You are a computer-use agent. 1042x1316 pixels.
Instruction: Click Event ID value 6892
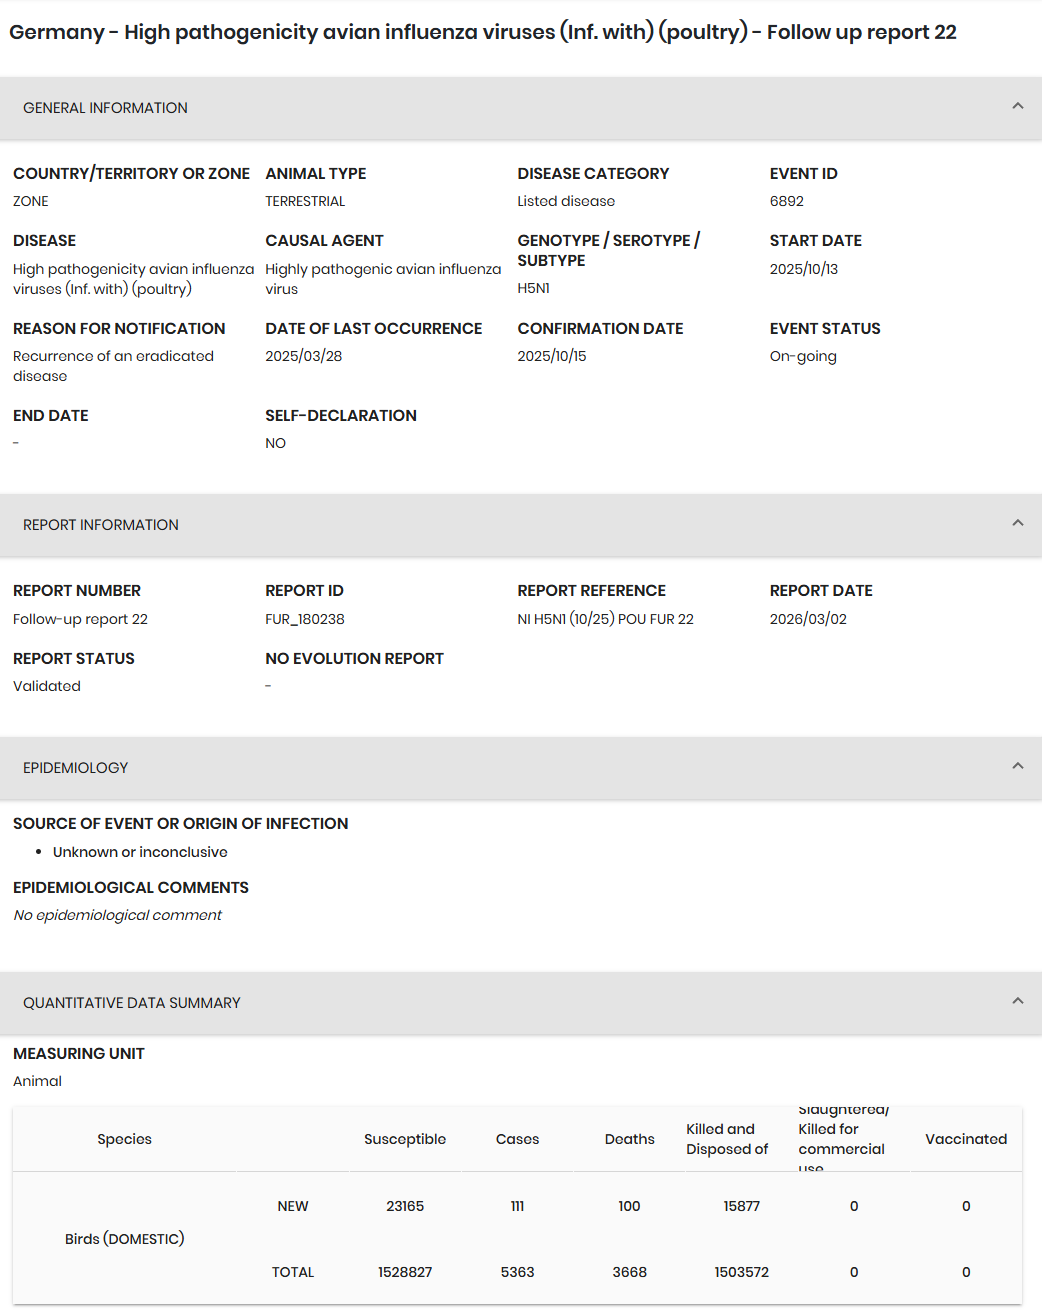point(787,201)
